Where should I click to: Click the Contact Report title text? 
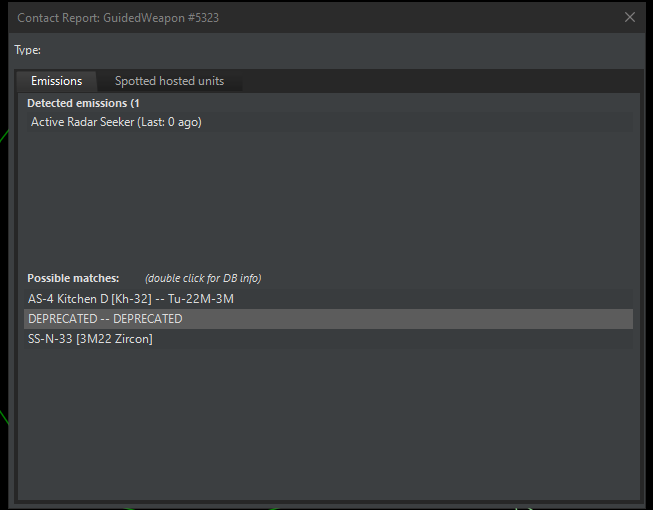58,18
